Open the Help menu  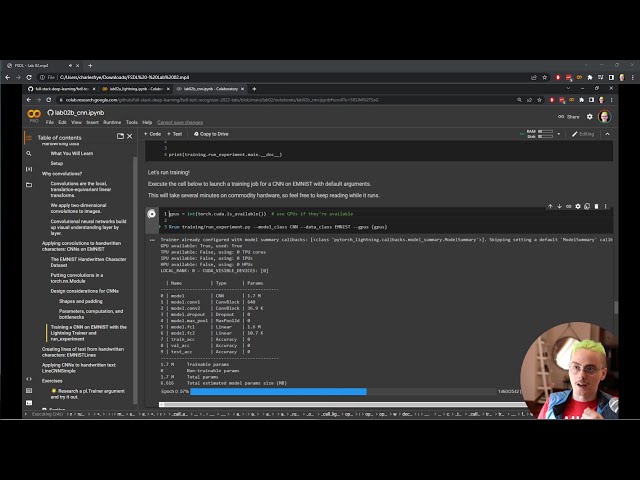click(x=147, y=122)
